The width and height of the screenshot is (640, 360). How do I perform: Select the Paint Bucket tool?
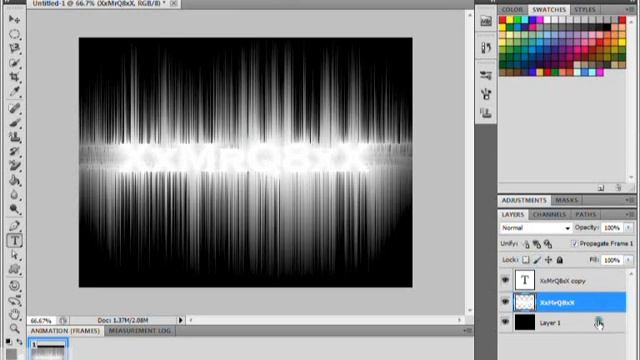click(x=14, y=180)
